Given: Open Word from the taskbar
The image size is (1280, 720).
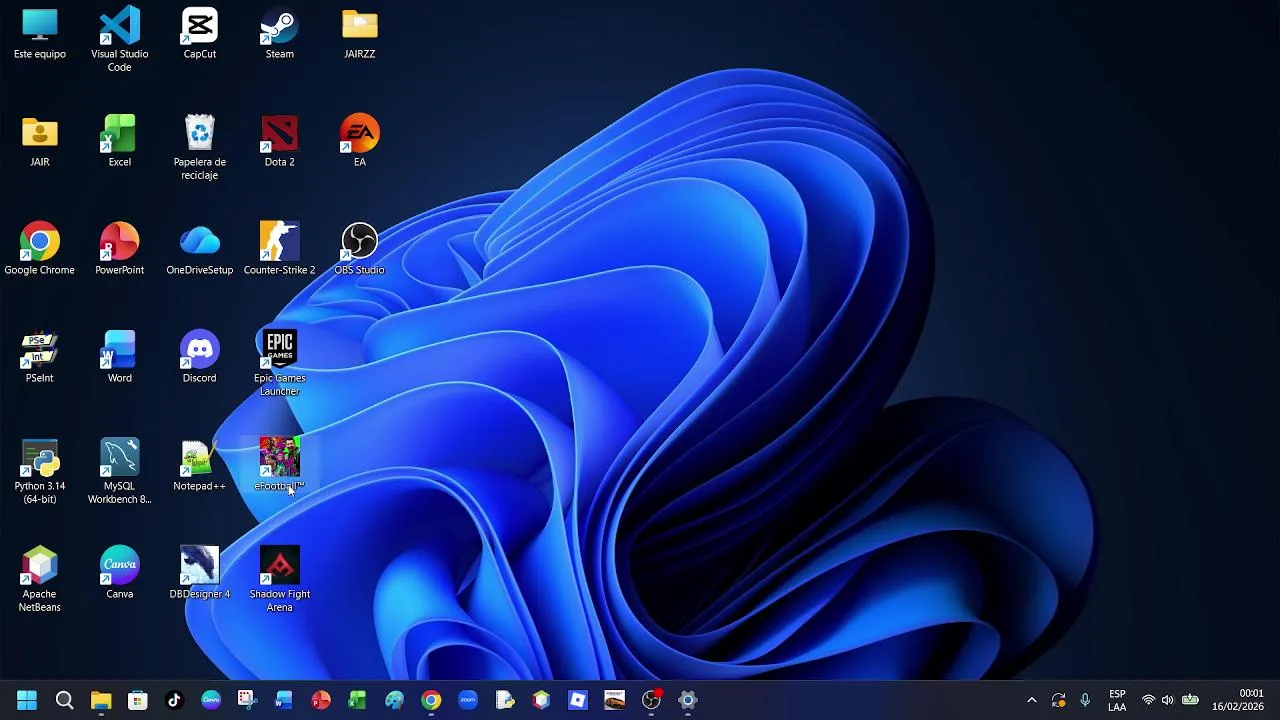Looking at the screenshot, I should [284, 700].
